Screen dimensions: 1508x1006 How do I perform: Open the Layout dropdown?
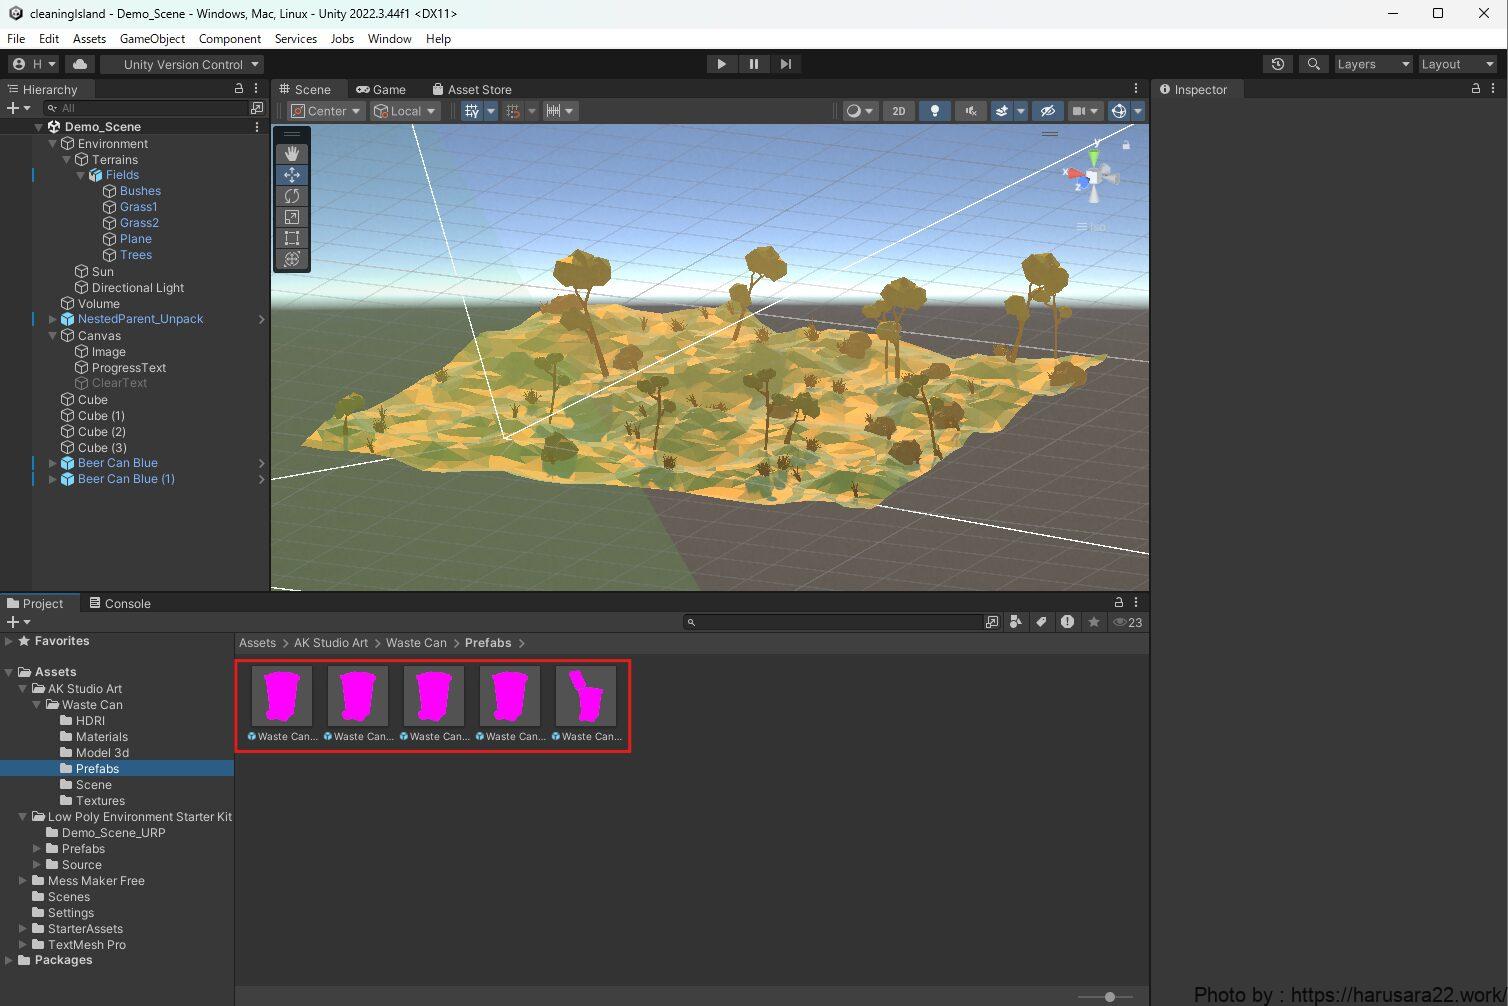pos(1457,64)
